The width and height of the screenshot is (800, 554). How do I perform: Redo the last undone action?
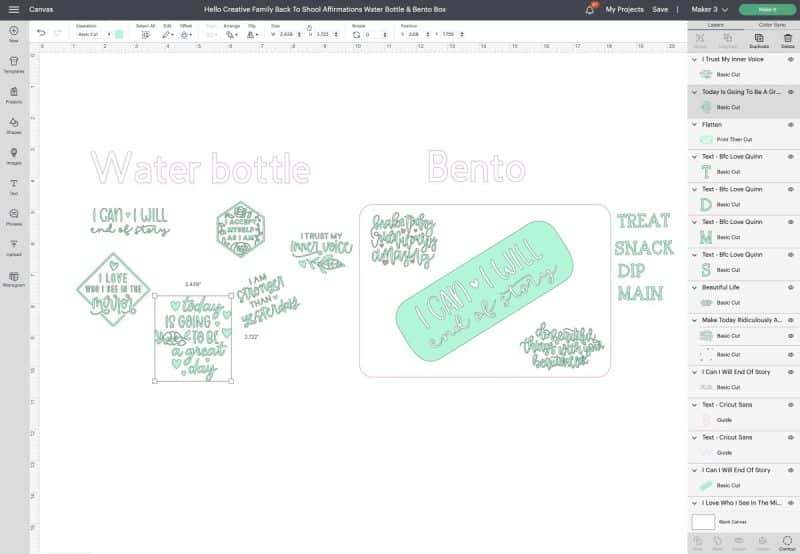[57, 33]
